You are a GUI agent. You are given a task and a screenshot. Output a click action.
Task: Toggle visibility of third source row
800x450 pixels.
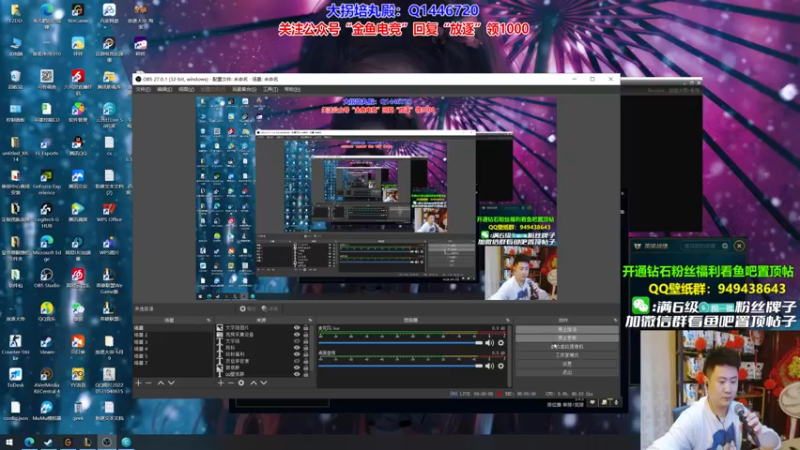[297, 341]
